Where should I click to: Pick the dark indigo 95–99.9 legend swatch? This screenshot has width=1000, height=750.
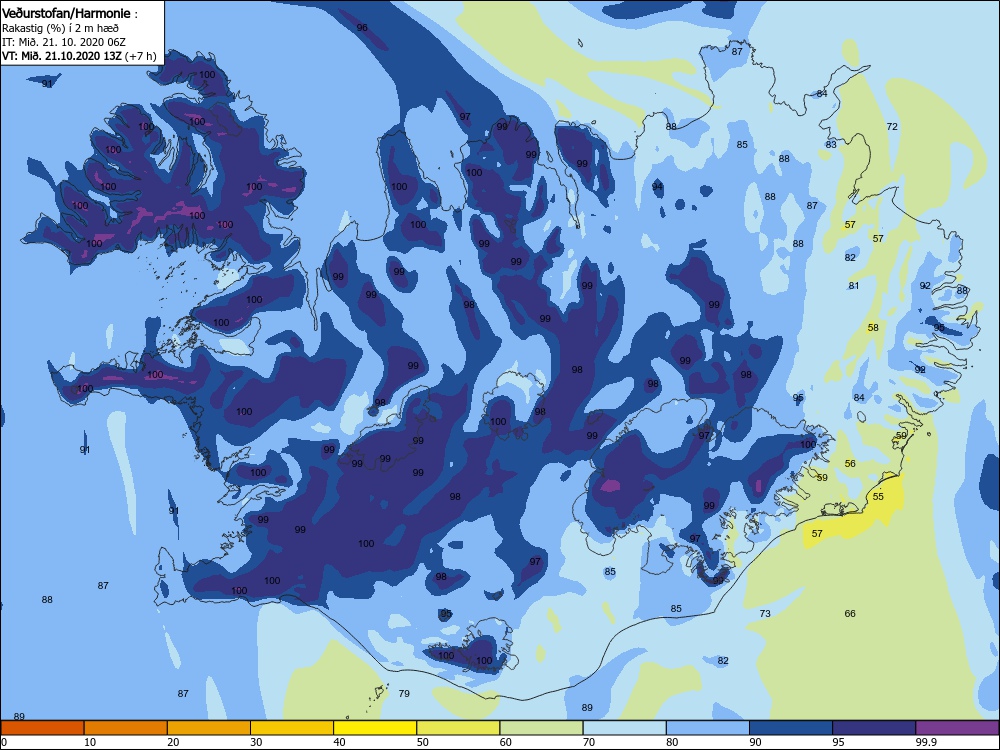[x=874, y=728]
